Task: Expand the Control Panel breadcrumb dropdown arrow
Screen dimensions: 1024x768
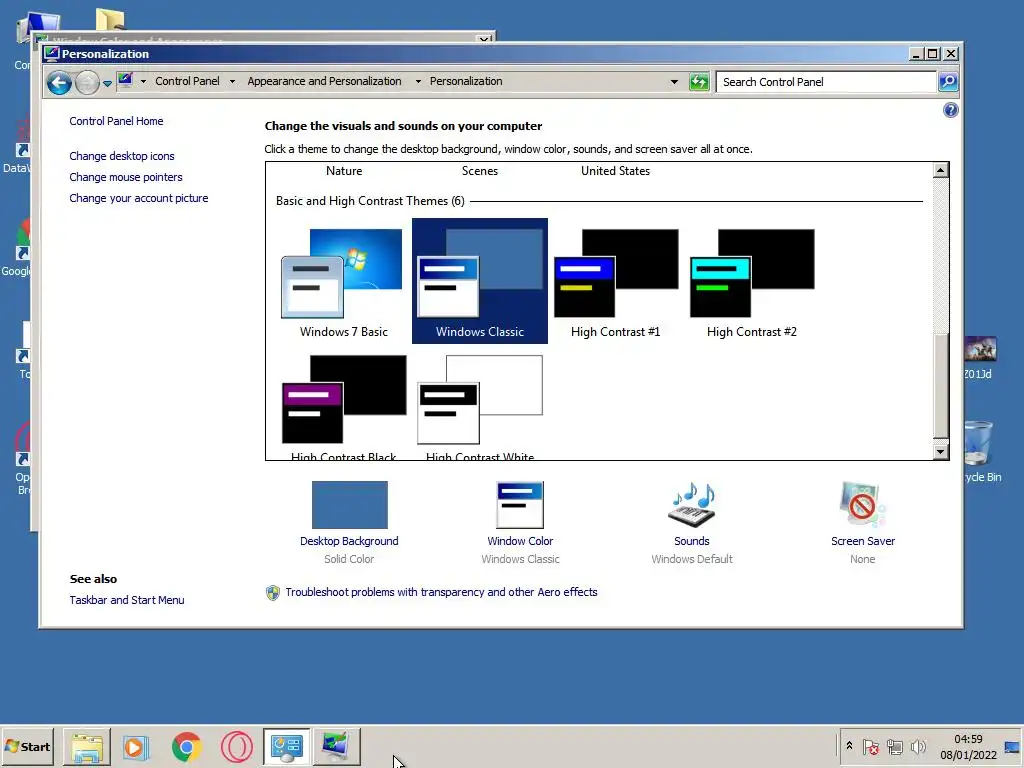Action: tap(232, 82)
